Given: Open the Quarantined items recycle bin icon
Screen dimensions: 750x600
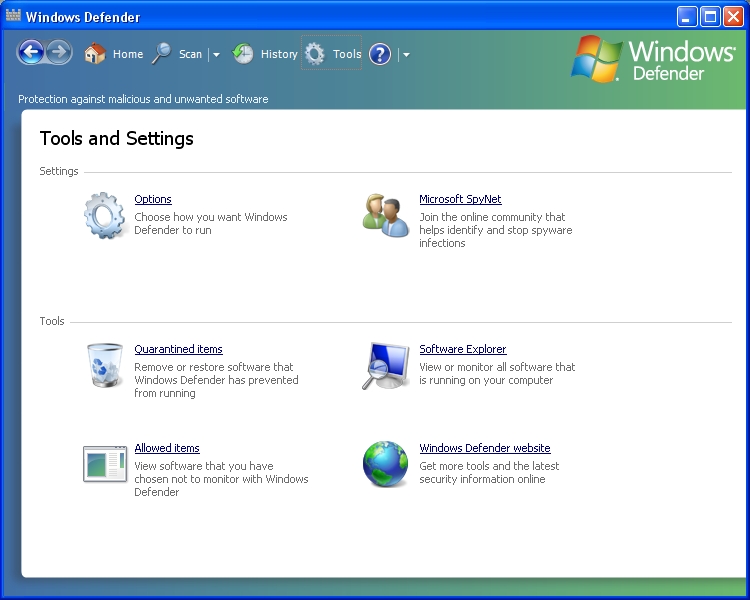Looking at the screenshot, I should [x=105, y=365].
